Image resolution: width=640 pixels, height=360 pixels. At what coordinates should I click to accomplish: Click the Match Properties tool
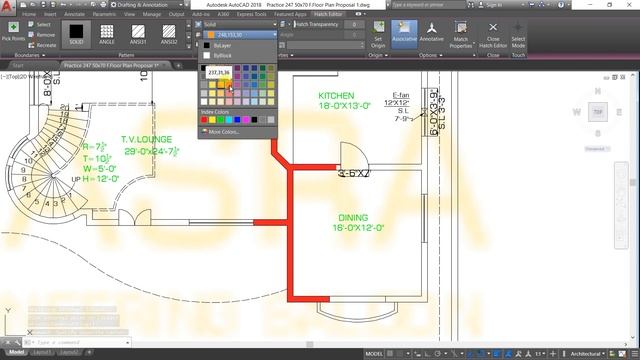[461, 35]
